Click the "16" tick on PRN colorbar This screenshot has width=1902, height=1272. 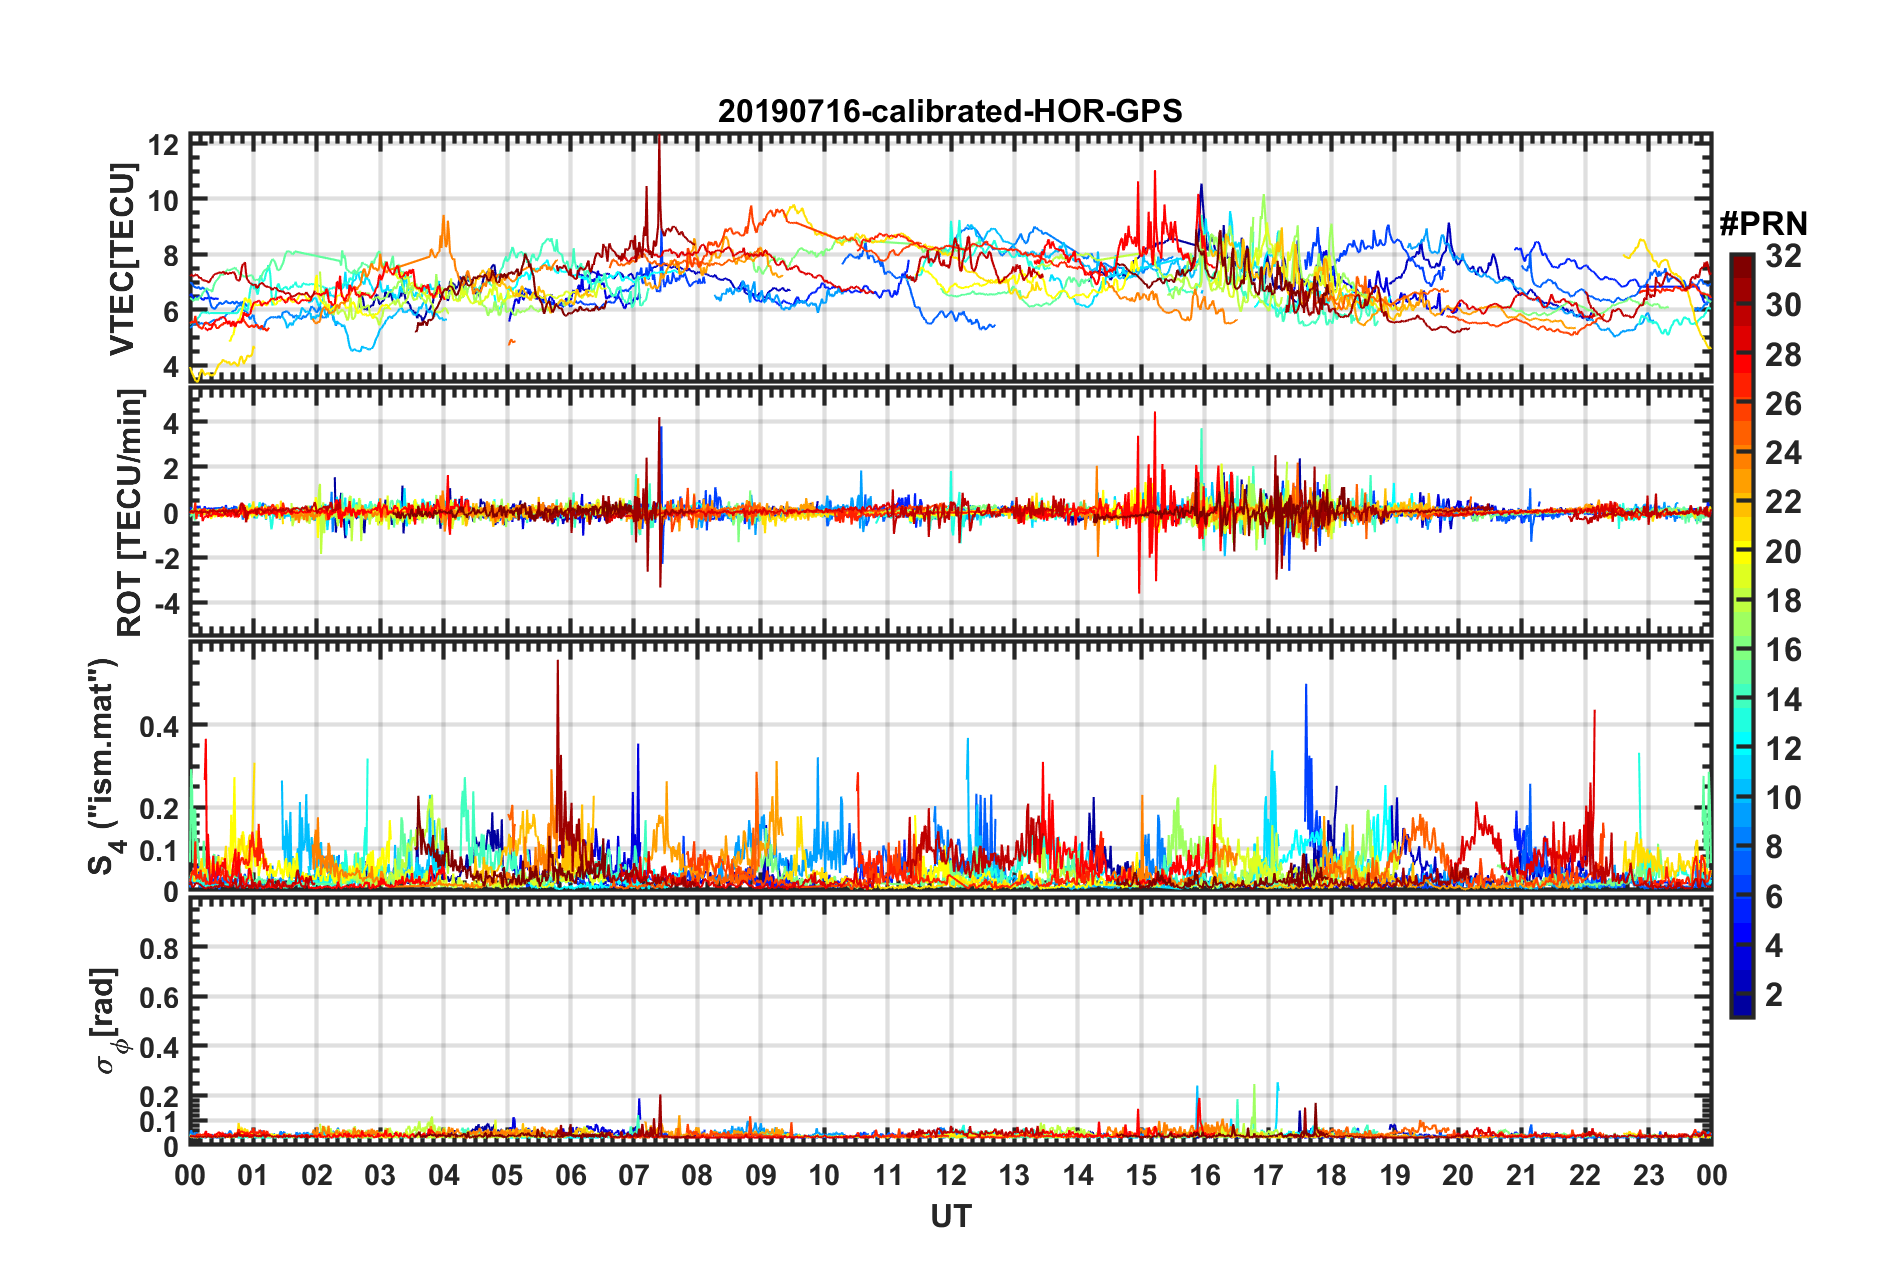[1783, 650]
